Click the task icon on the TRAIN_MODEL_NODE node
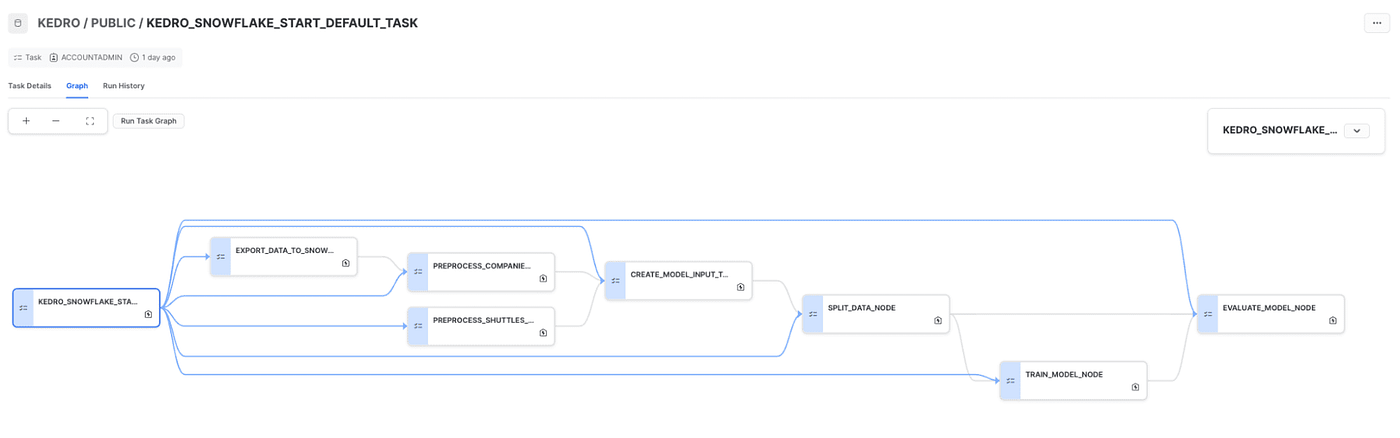Image resolution: width=1400 pixels, height=438 pixels. point(1010,381)
